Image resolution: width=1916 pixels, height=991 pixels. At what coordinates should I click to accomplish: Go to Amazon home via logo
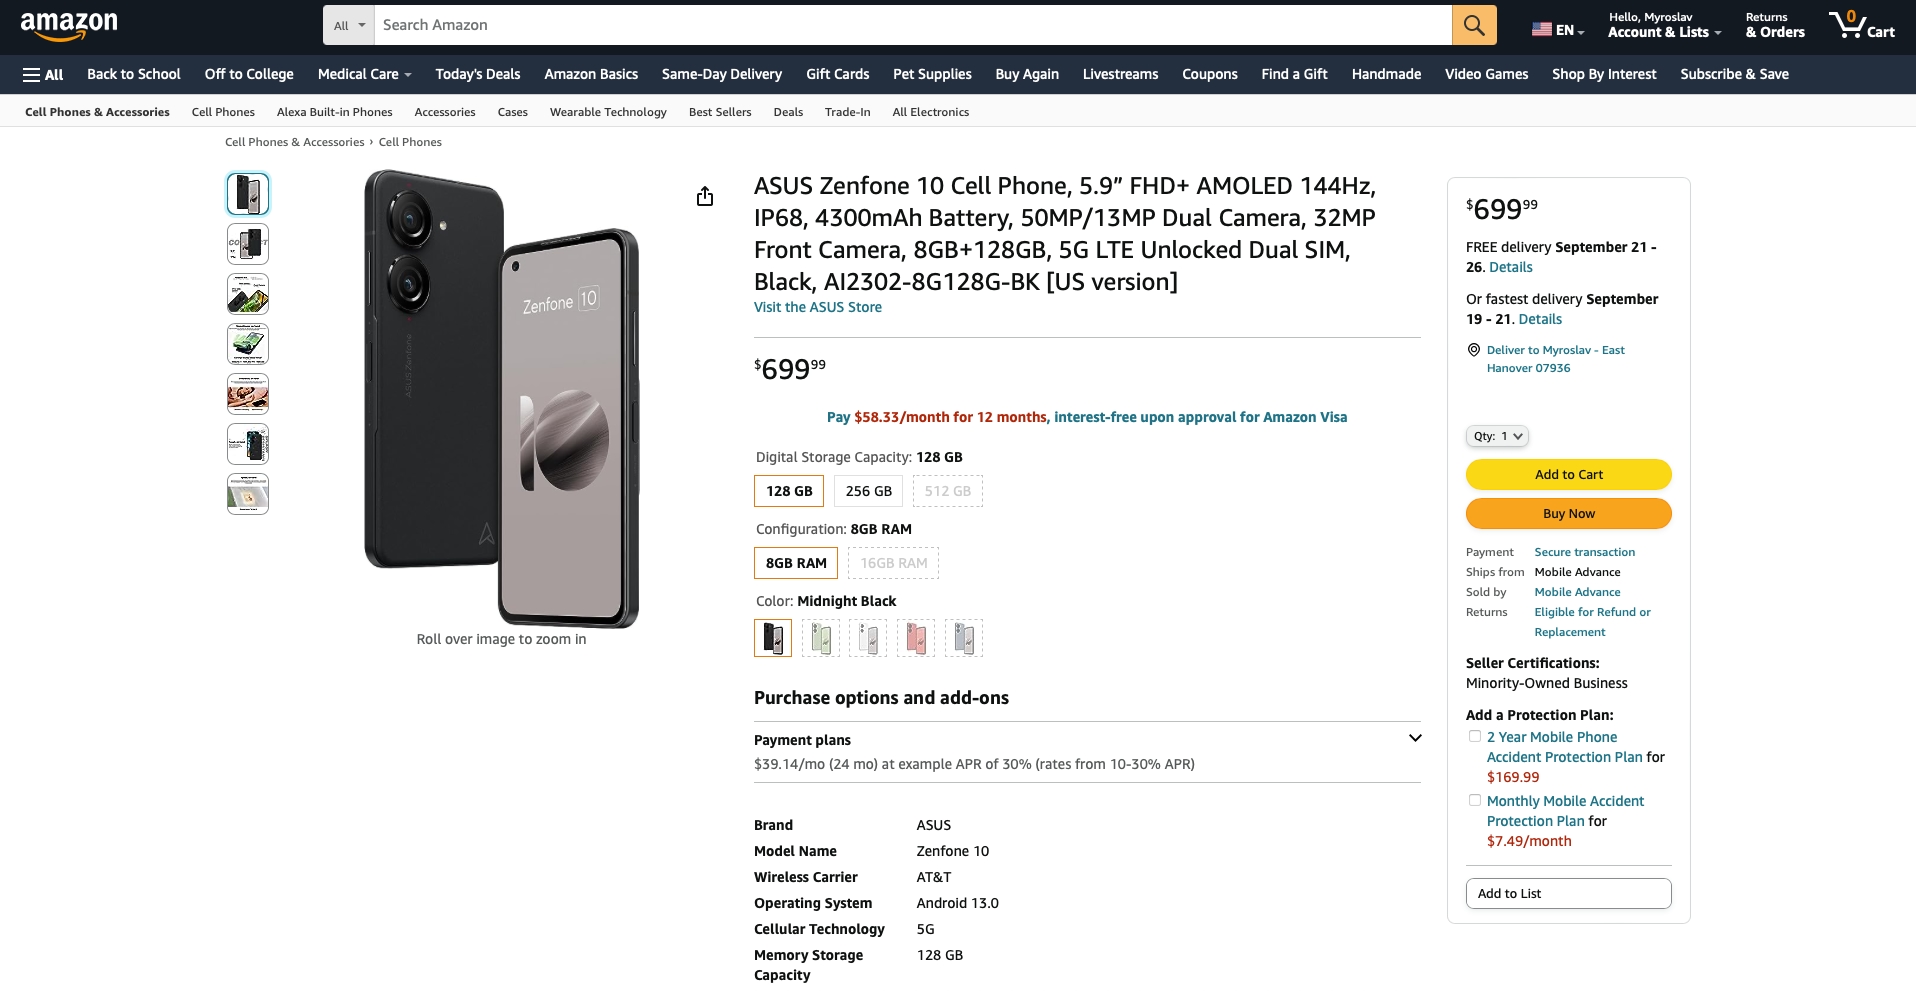(x=69, y=26)
